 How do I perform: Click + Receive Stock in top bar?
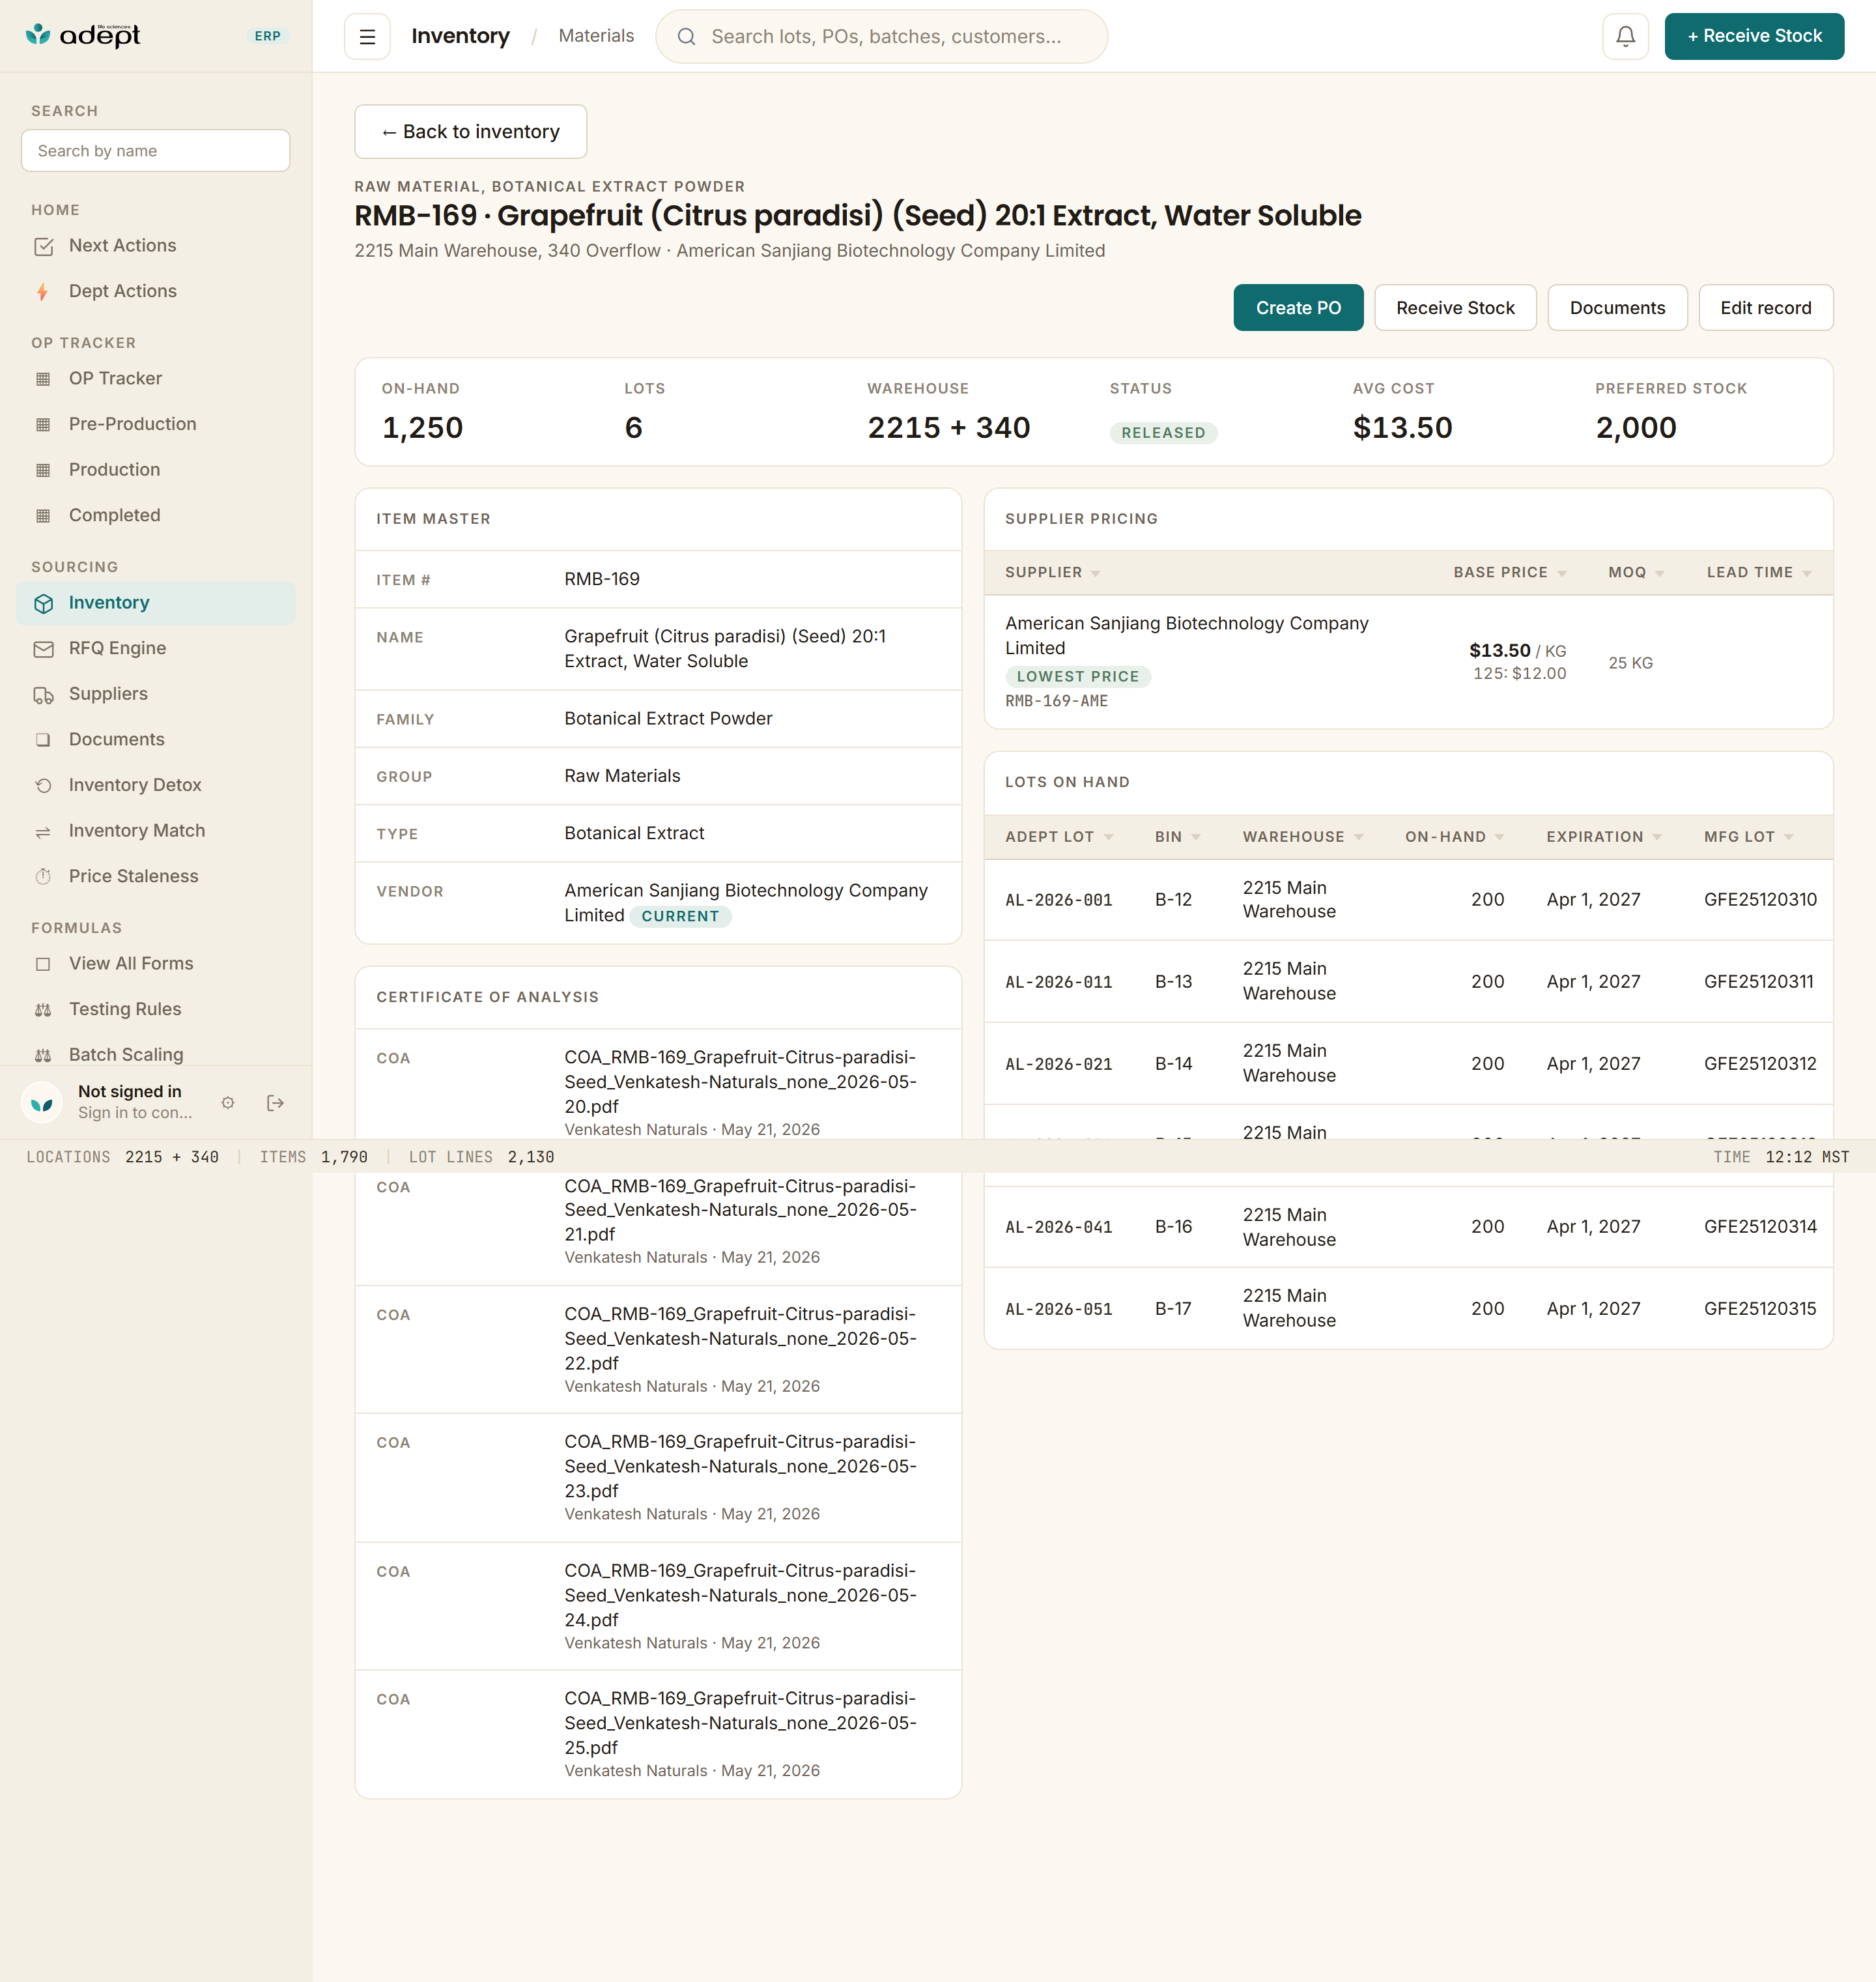pos(1753,37)
